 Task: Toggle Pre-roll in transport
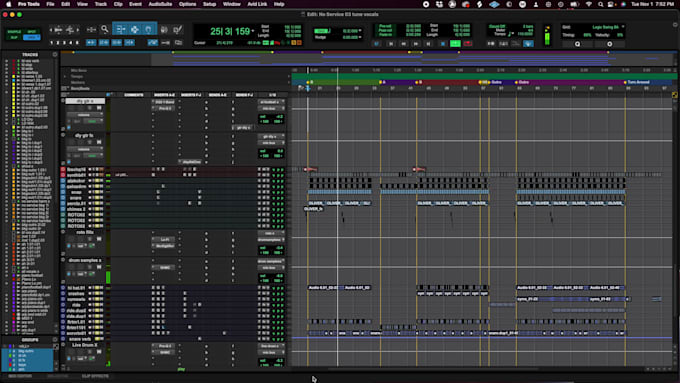[385, 26]
